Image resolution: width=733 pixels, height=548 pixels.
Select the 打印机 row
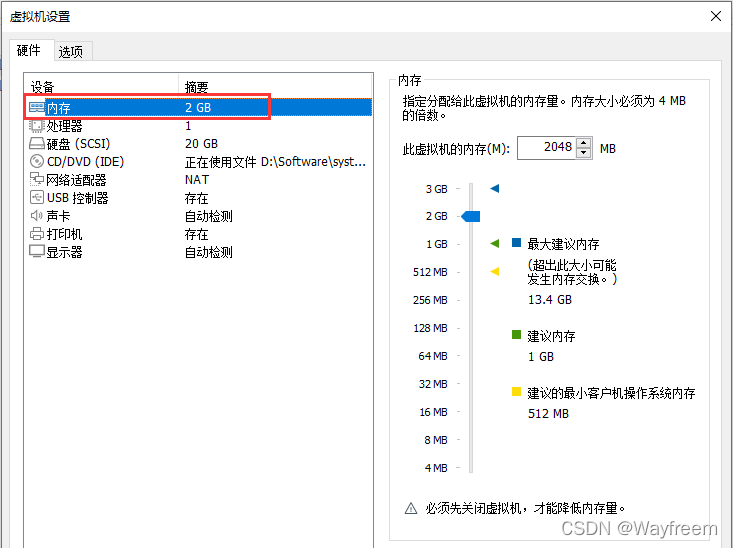[198, 234]
